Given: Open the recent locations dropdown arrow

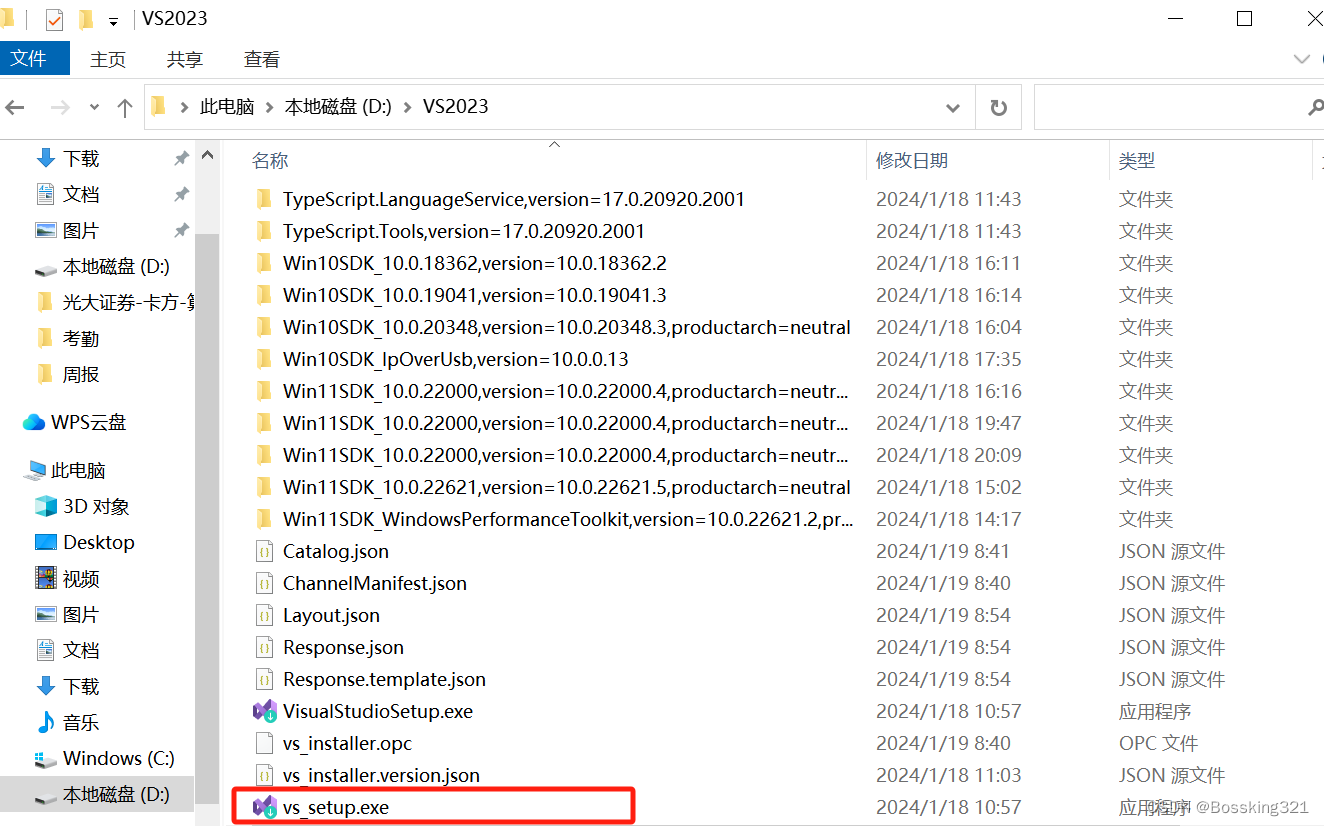Looking at the screenshot, I should [x=94, y=107].
